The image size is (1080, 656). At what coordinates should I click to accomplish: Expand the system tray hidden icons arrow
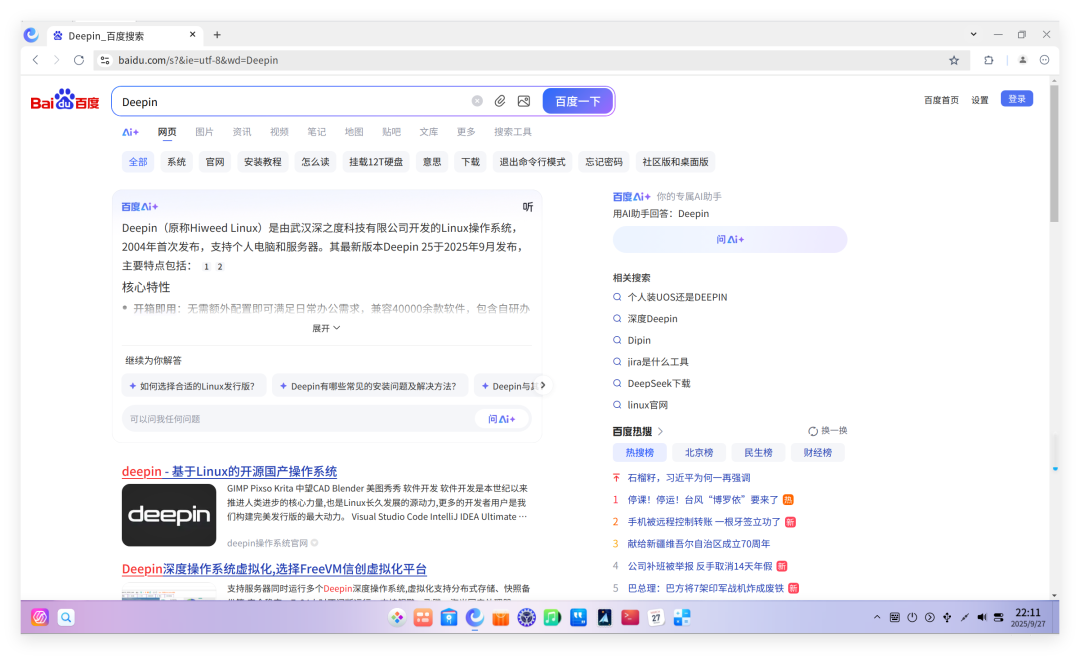877,618
